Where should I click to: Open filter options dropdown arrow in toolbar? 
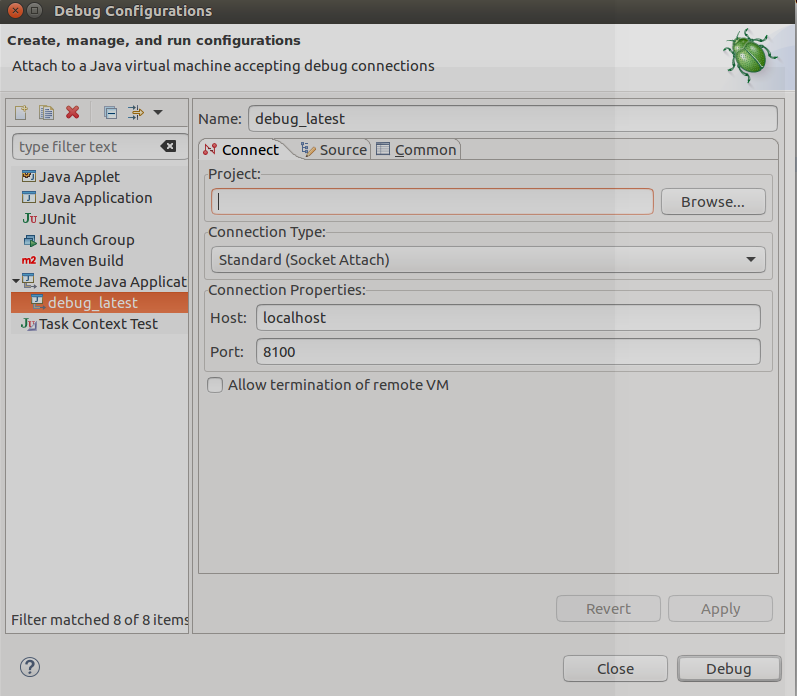coord(158,112)
